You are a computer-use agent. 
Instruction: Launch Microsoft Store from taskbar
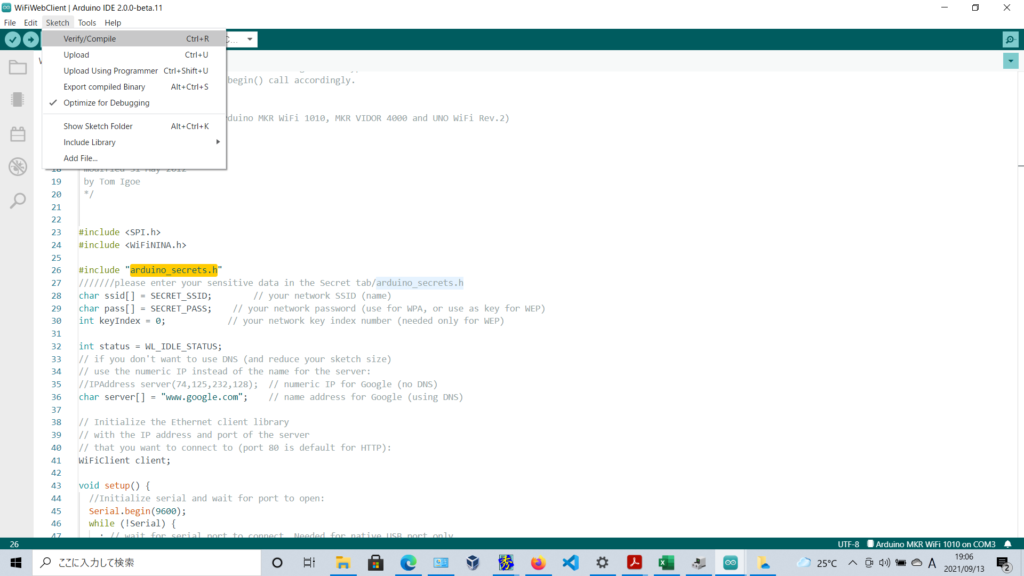point(376,562)
